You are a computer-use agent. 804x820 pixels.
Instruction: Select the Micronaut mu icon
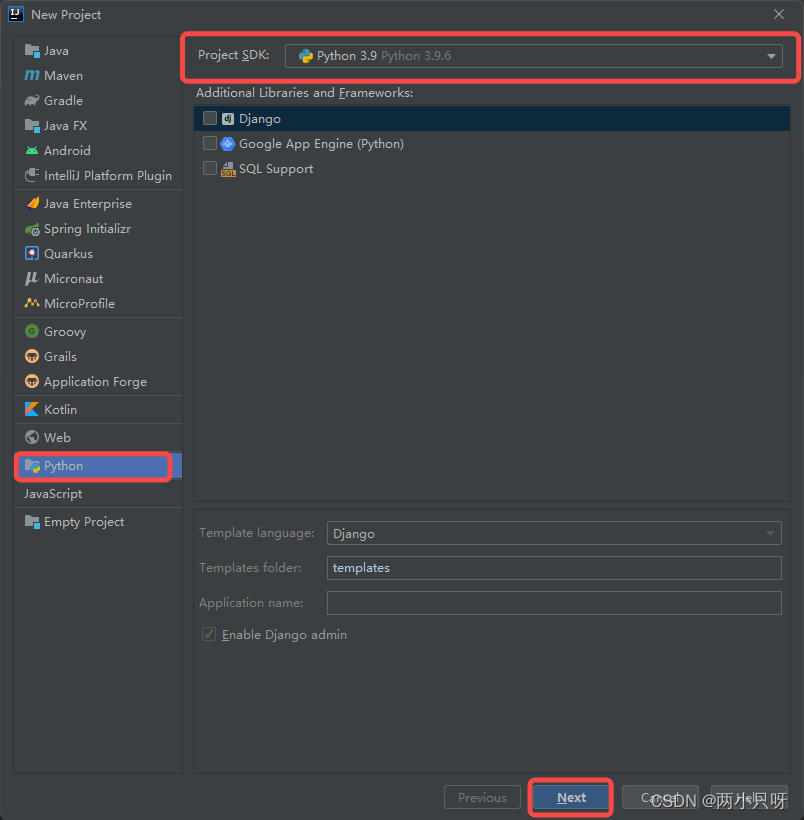[32, 278]
